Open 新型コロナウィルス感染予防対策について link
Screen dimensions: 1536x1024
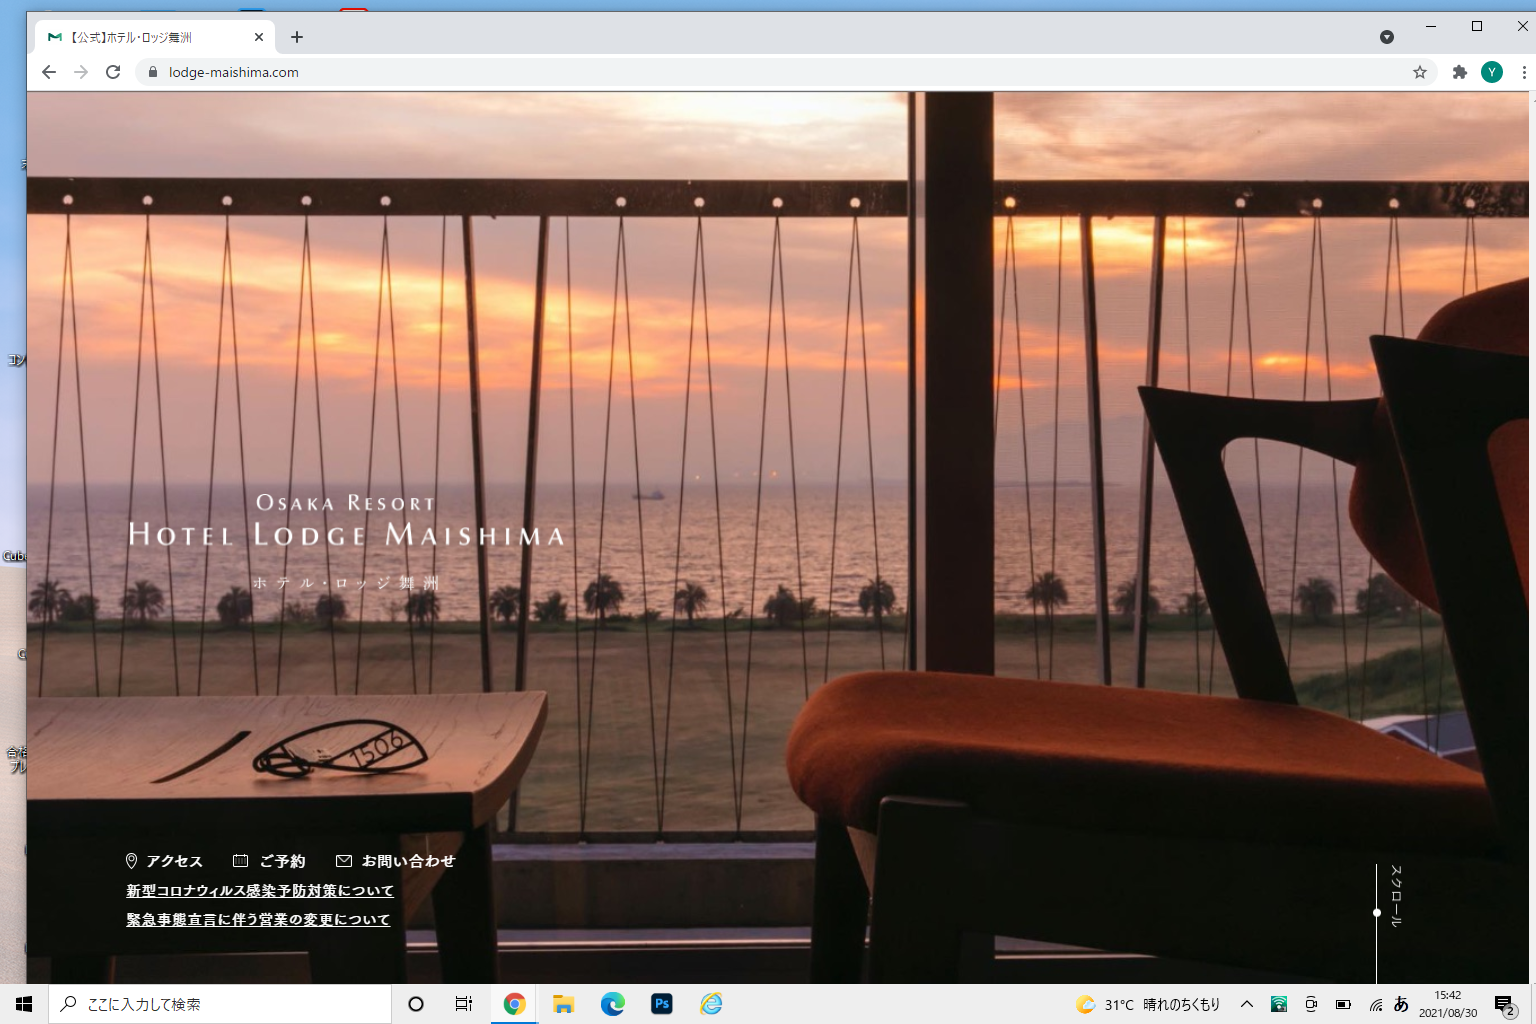[260, 891]
